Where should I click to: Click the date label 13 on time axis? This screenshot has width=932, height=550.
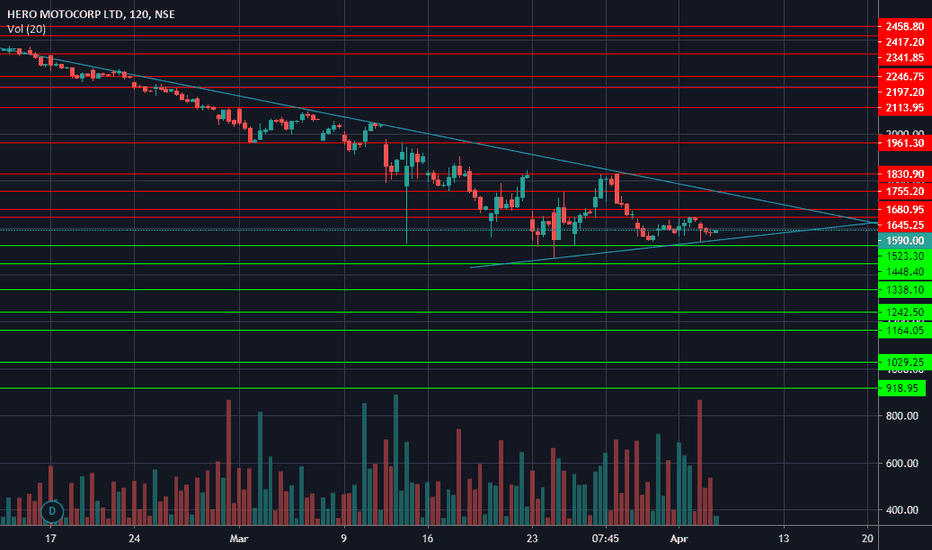783,539
